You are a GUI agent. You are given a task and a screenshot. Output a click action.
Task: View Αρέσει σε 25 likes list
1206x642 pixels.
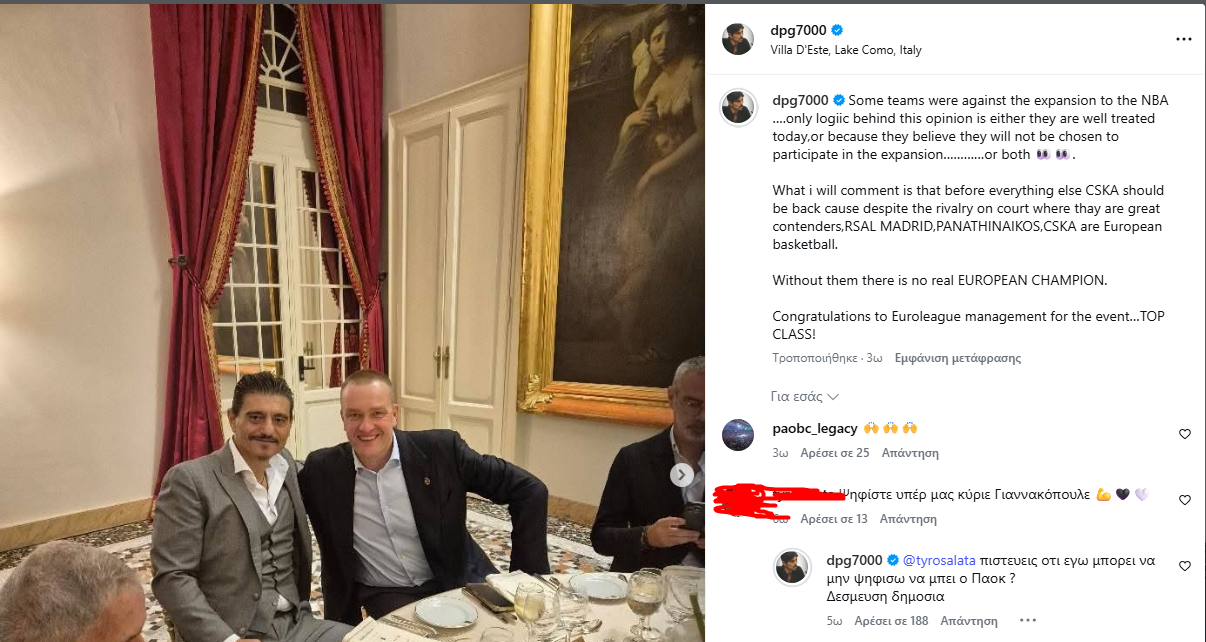pyautogui.click(x=835, y=453)
